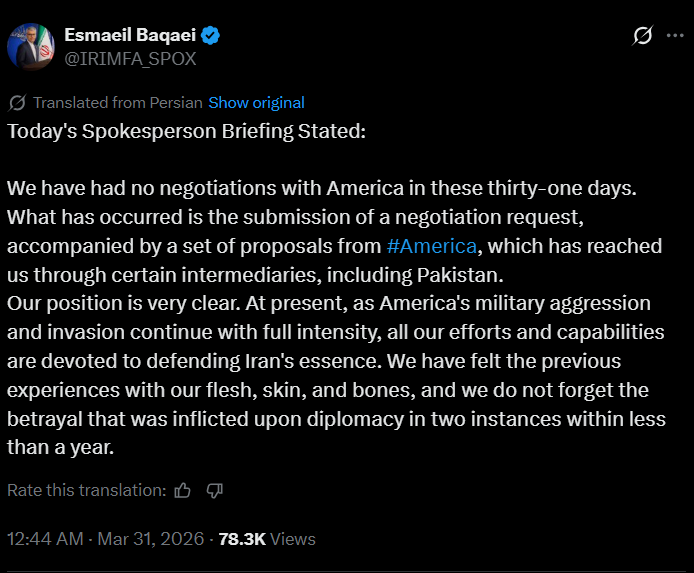This screenshot has height=573, width=694.
Task: Click 'Today's Spokesperson Briefing Stated:' heading line
Action: pyautogui.click(x=187, y=131)
